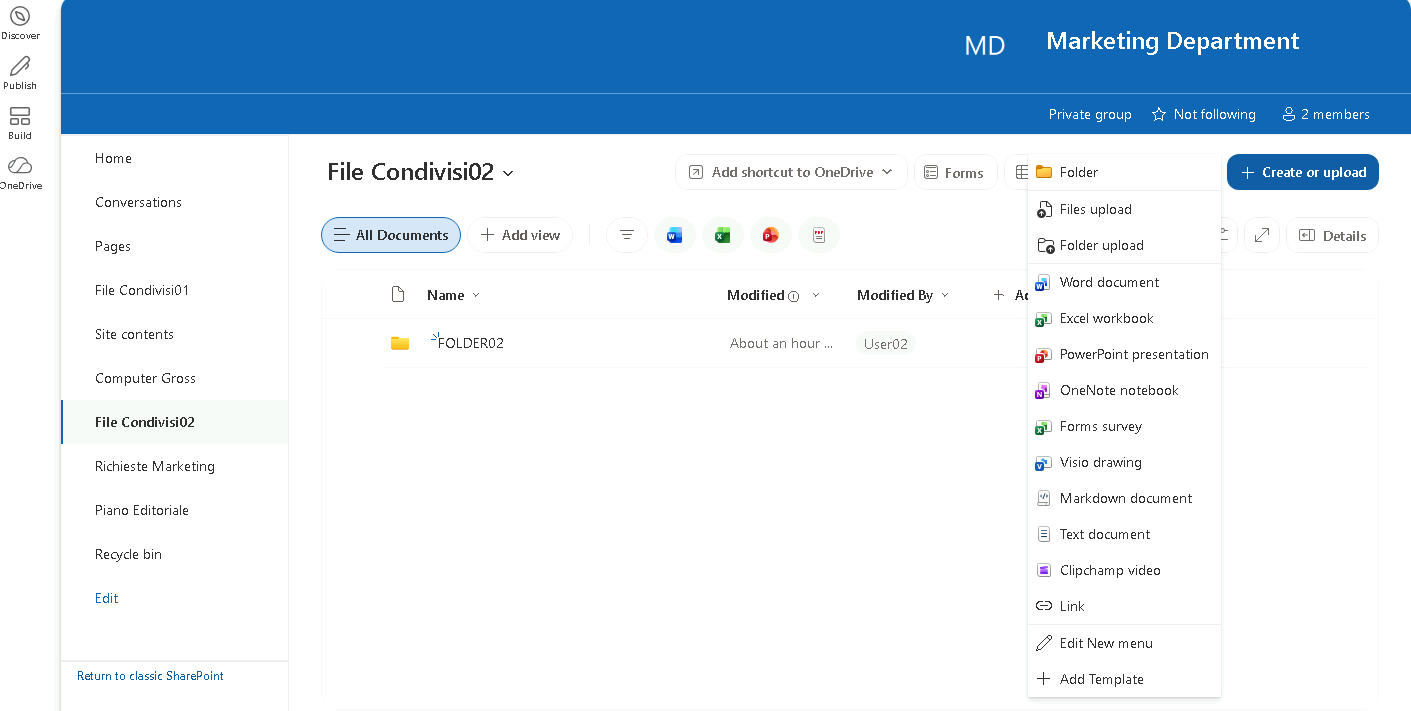Viewport: 1411px width, 711px height.
Task: Open the Name column dropdown
Action: point(476,295)
